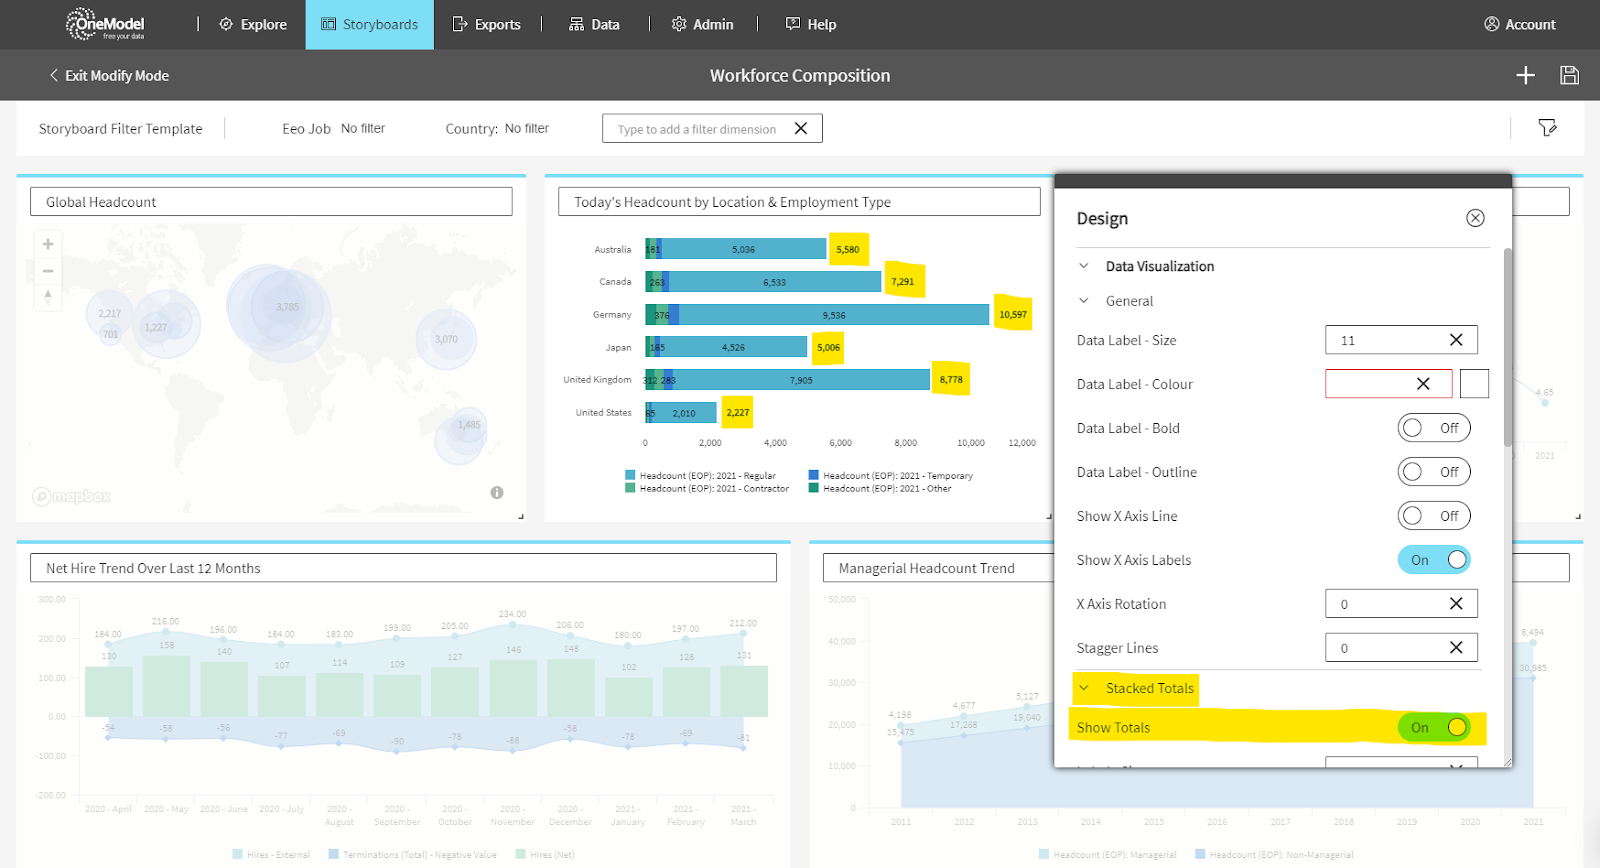The width and height of the screenshot is (1600, 868).
Task: Clear the Data Label Size field
Action: click(x=1456, y=340)
